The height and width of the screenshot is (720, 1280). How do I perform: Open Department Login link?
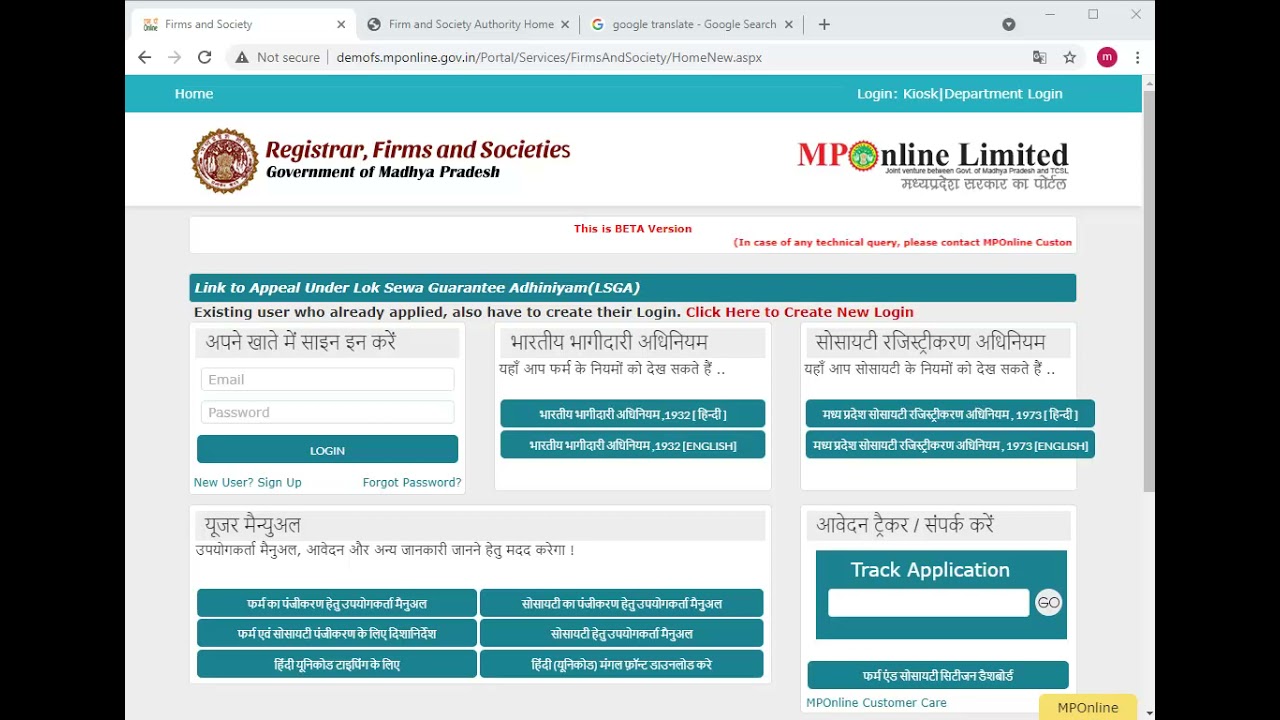[x=1003, y=94]
